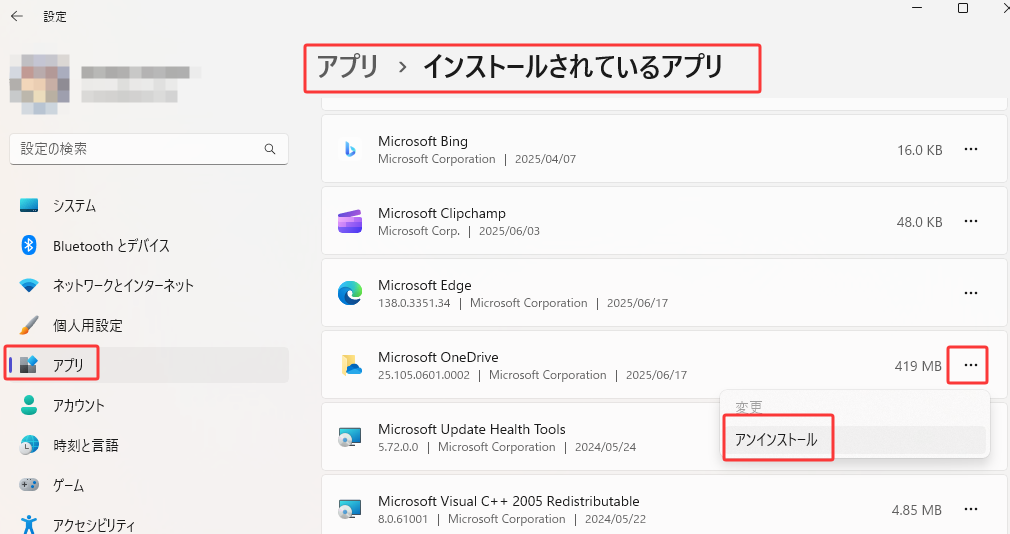Open more options for Microsoft OneDrive

pos(971,365)
